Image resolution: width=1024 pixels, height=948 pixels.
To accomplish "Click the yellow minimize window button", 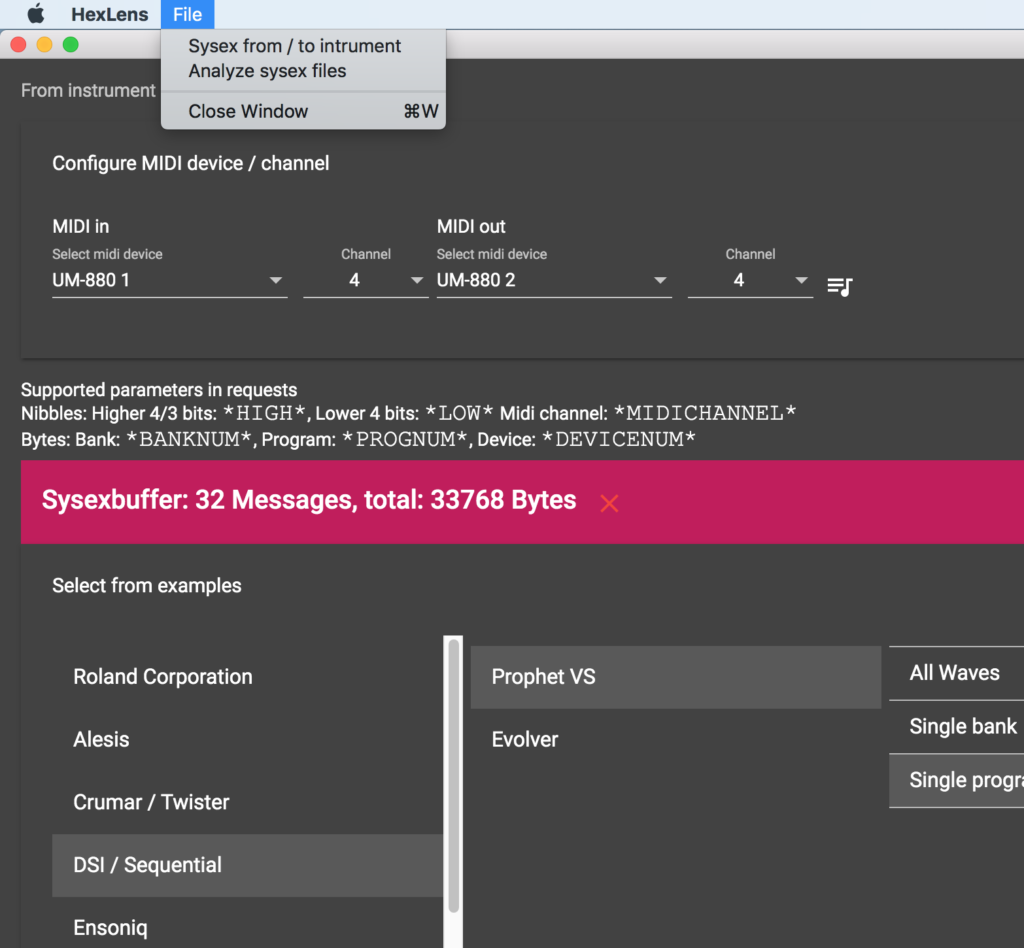I will coord(44,44).
